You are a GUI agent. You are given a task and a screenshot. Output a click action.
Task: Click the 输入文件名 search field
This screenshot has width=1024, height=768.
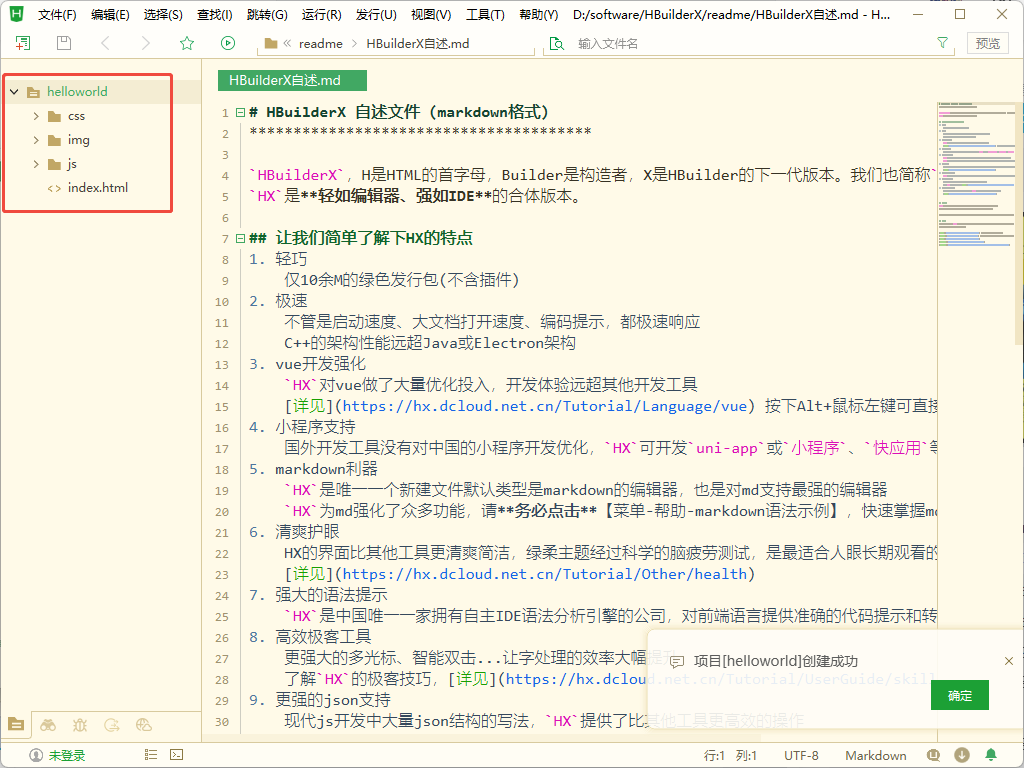(x=751, y=44)
